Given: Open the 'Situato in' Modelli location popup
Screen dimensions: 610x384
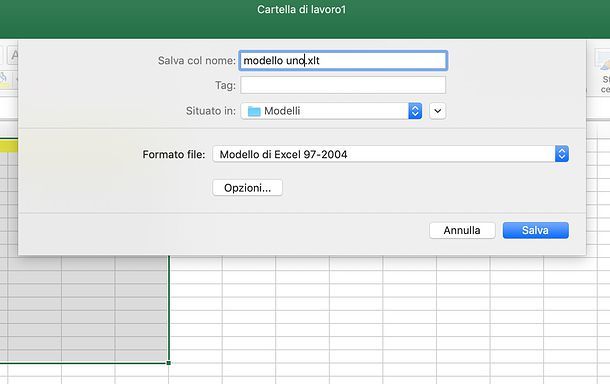Looking at the screenshot, I should click(x=331, y=111).
